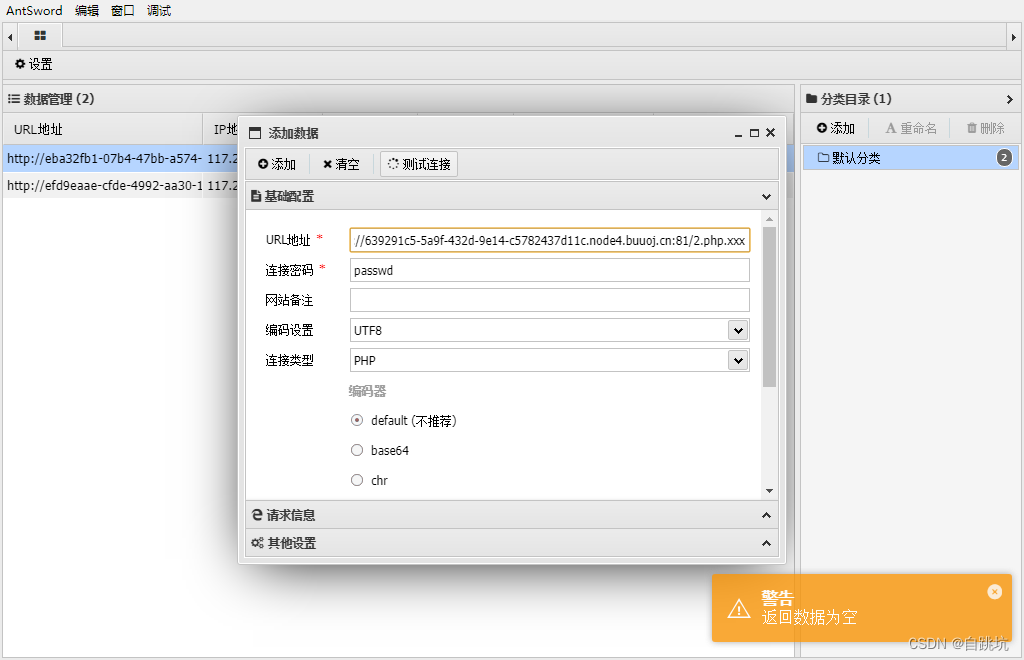Click 清空 in the dialog toolbar

341,165
